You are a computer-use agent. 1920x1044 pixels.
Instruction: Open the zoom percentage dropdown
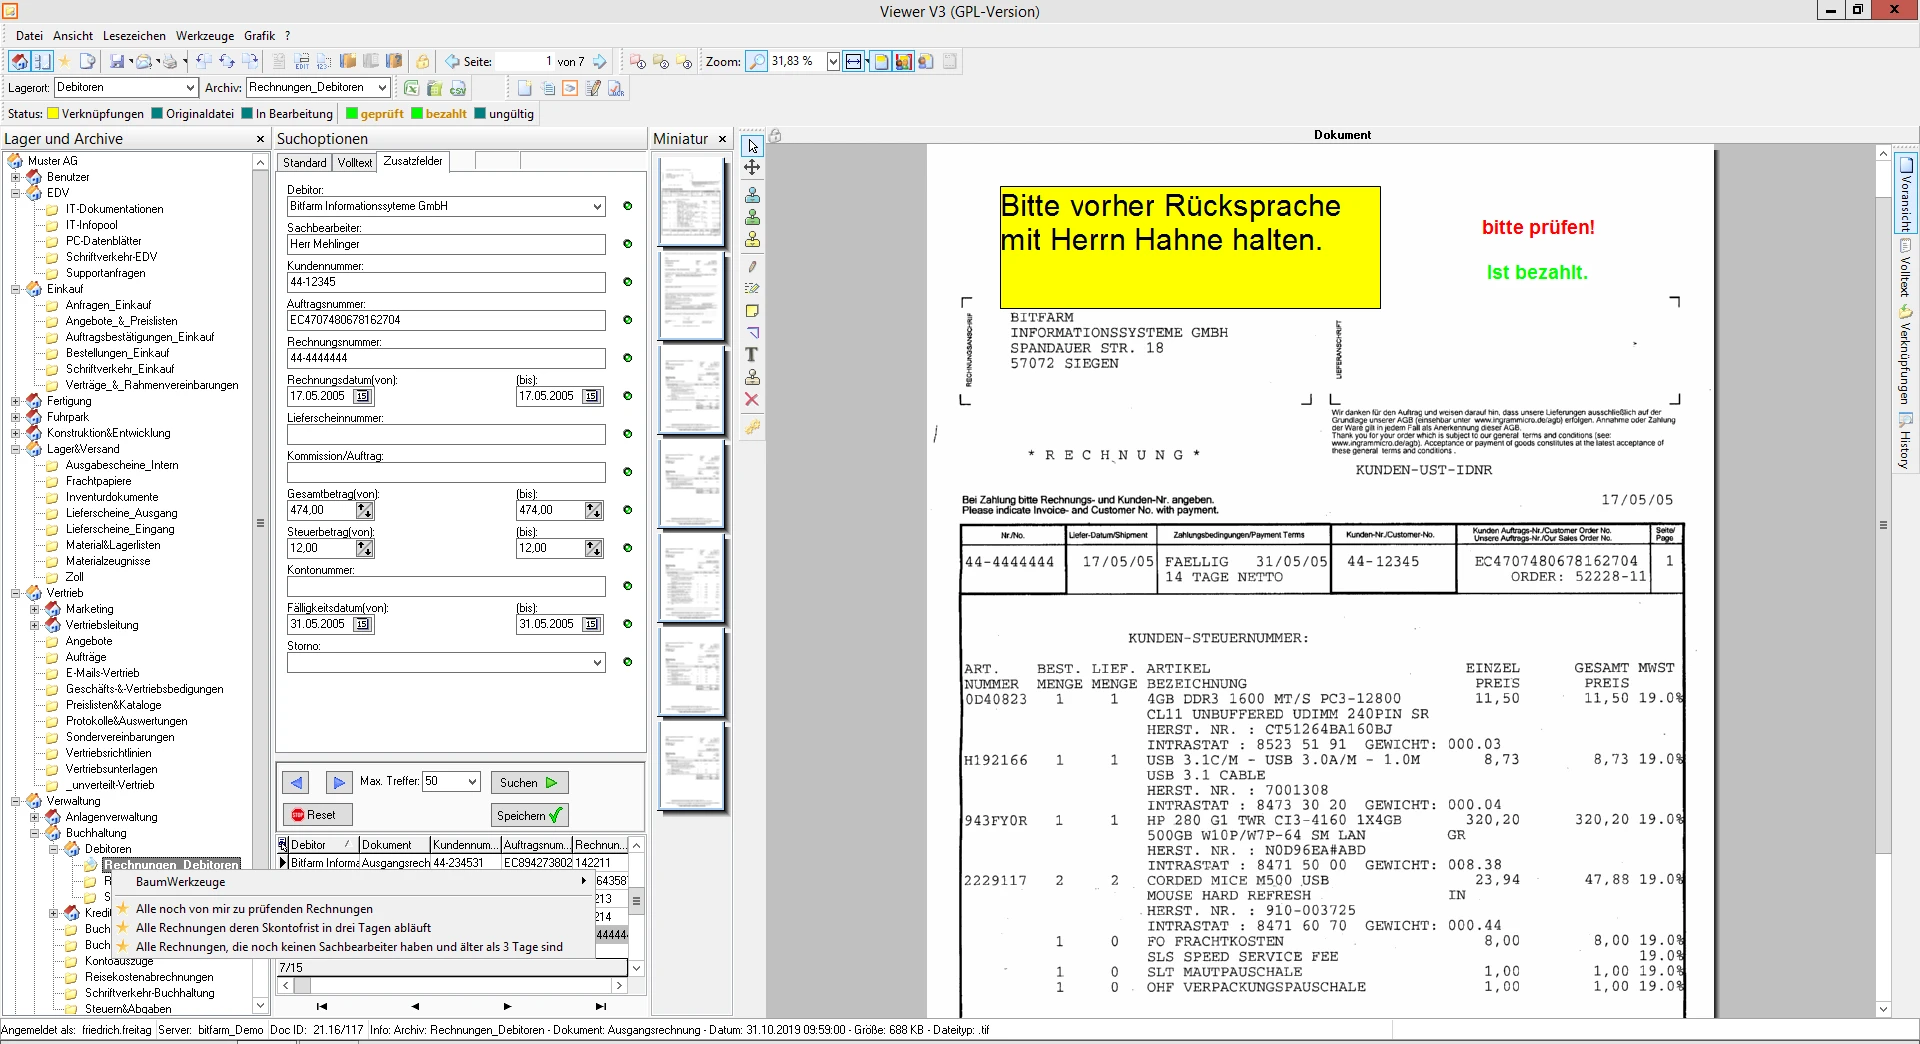click(x=833, y=62)
